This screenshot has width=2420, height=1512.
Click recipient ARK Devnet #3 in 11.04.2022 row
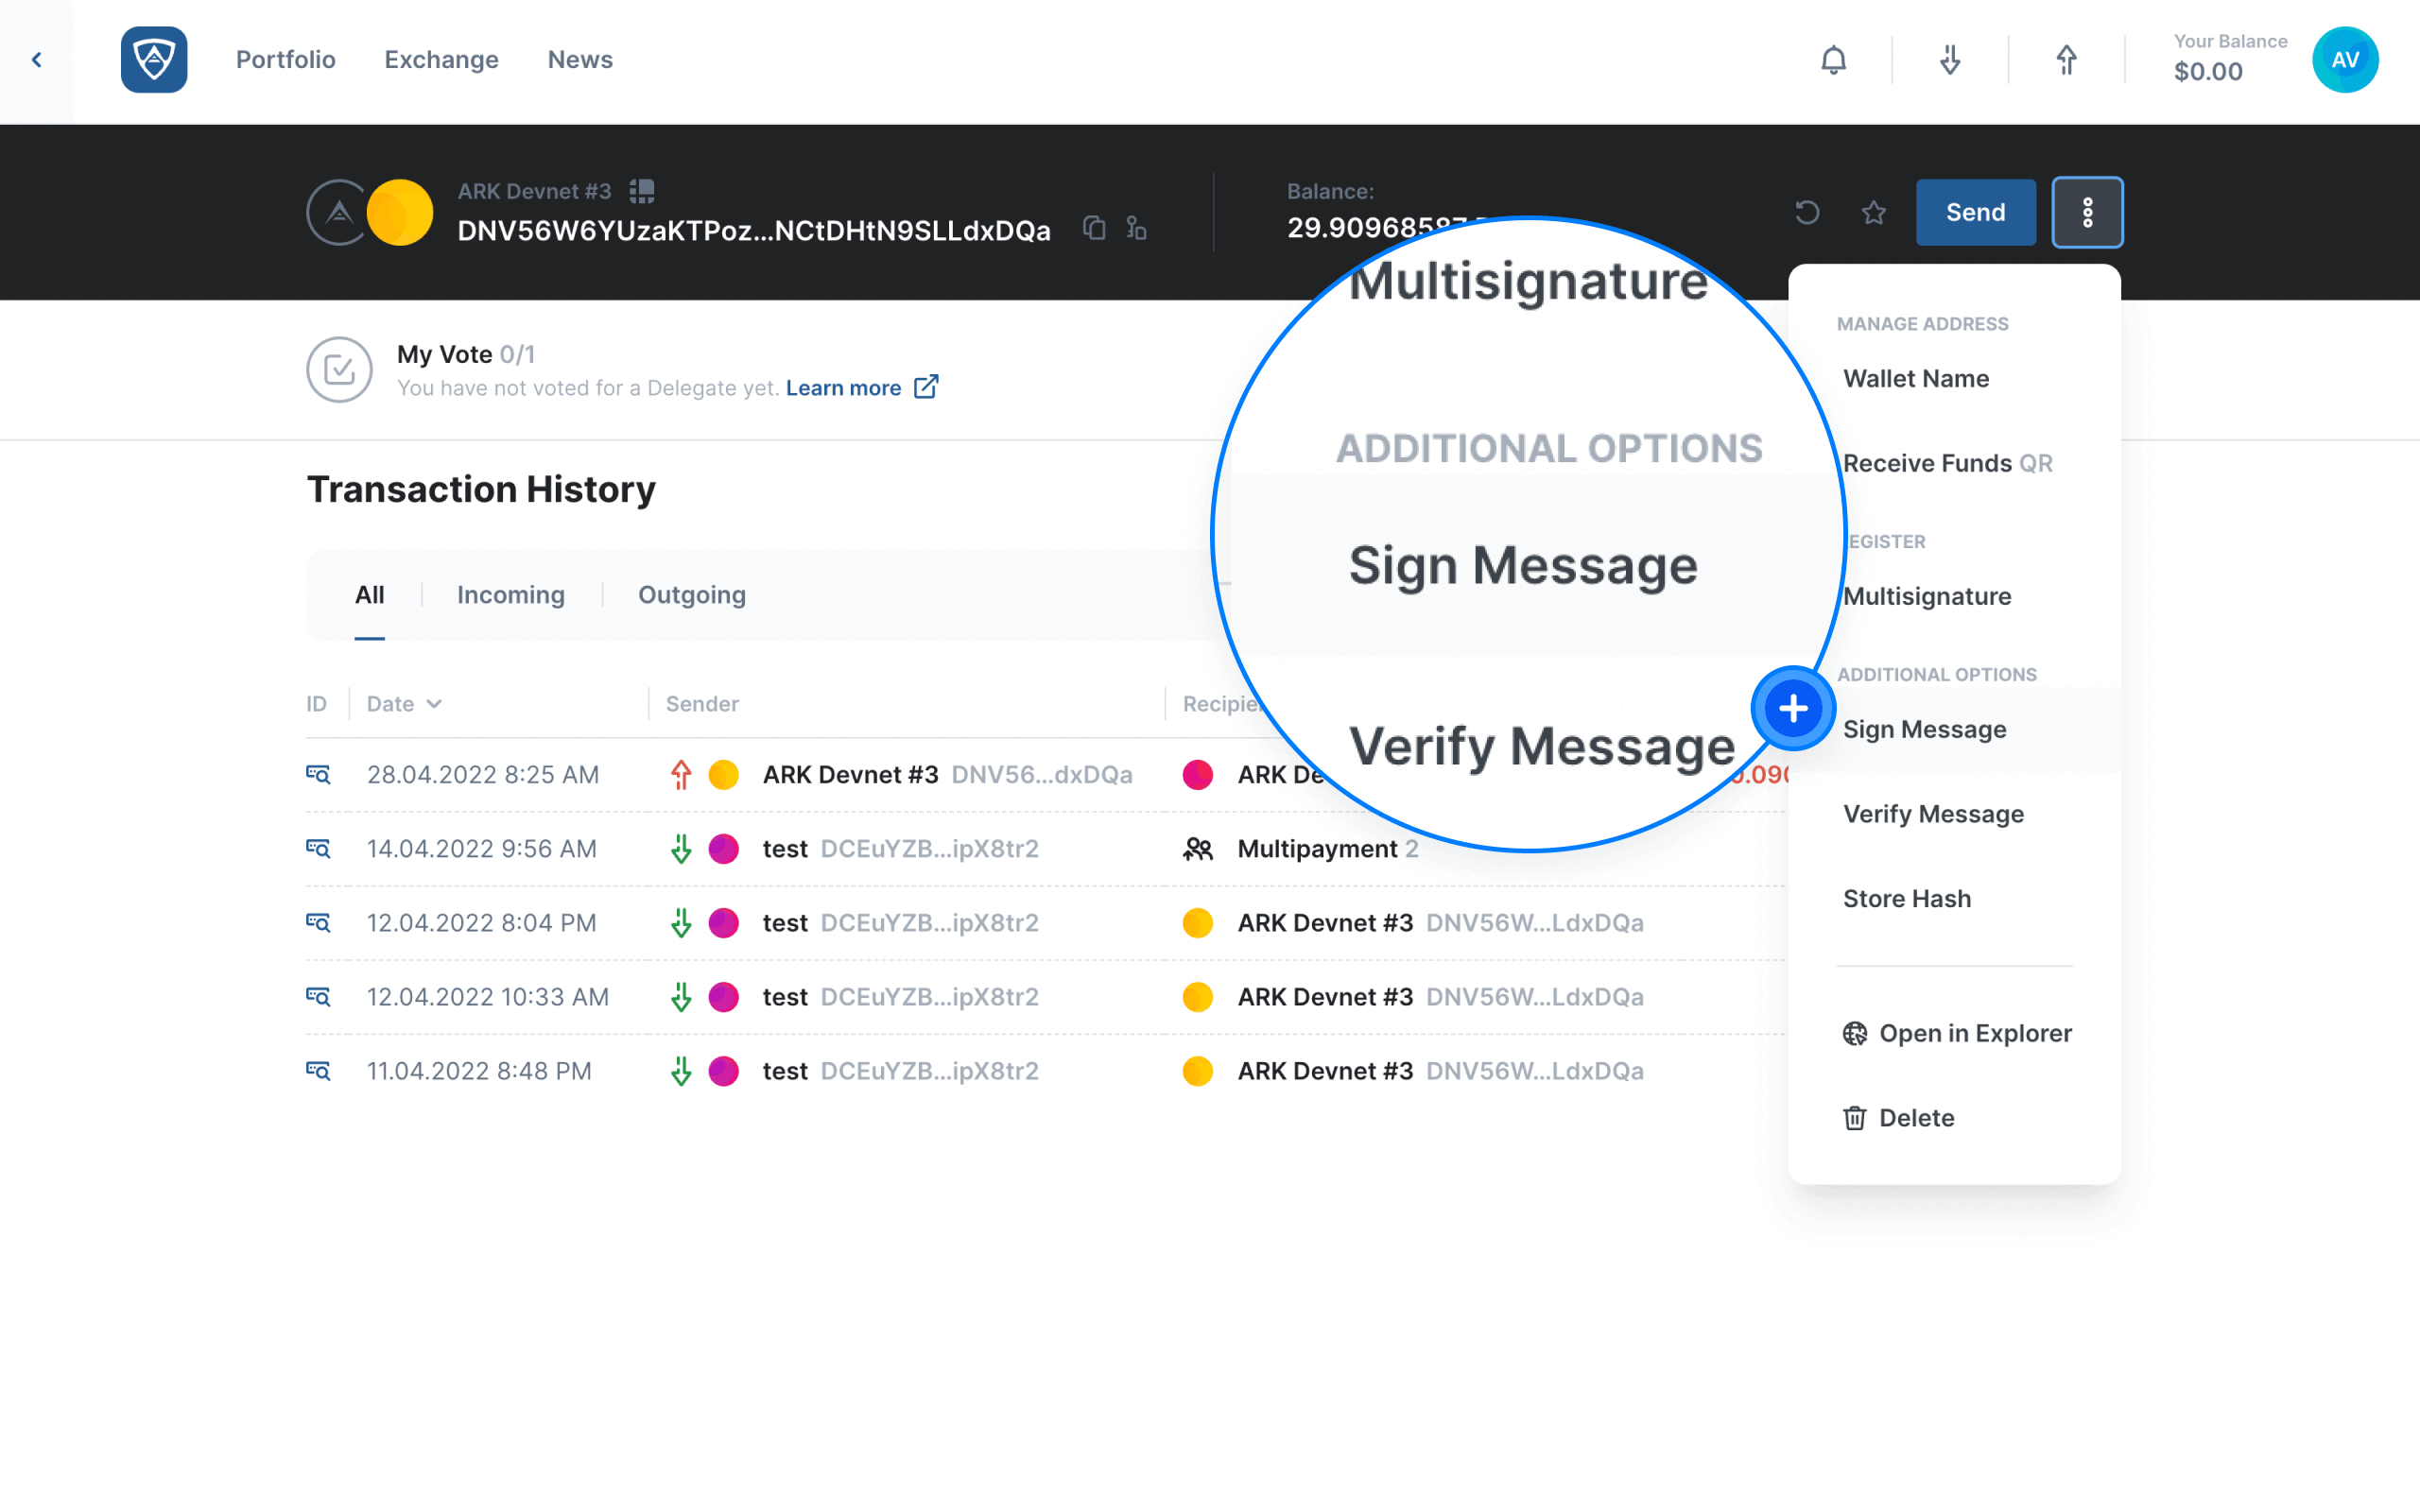coord(1325,1070)
